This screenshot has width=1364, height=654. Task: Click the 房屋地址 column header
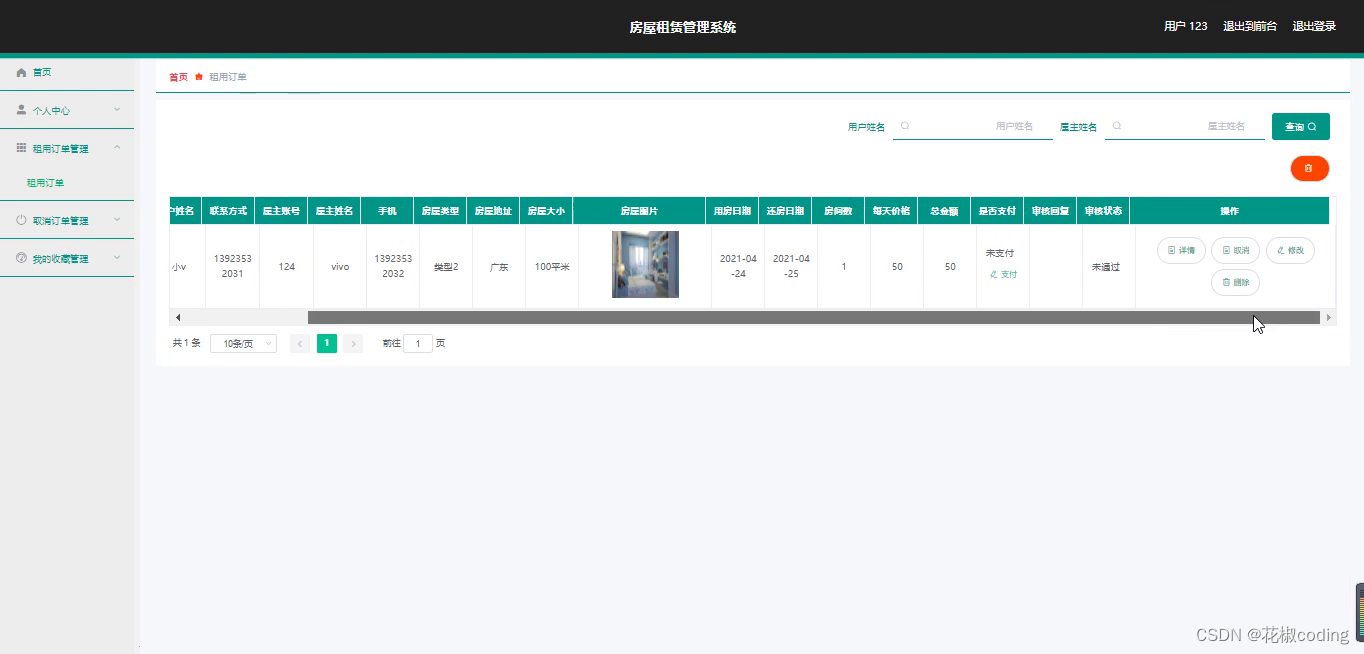[x=493, y=211]
